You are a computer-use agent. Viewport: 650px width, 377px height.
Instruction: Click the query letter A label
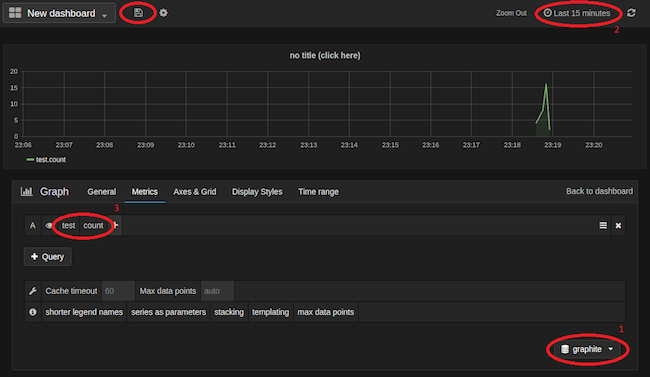33,226
